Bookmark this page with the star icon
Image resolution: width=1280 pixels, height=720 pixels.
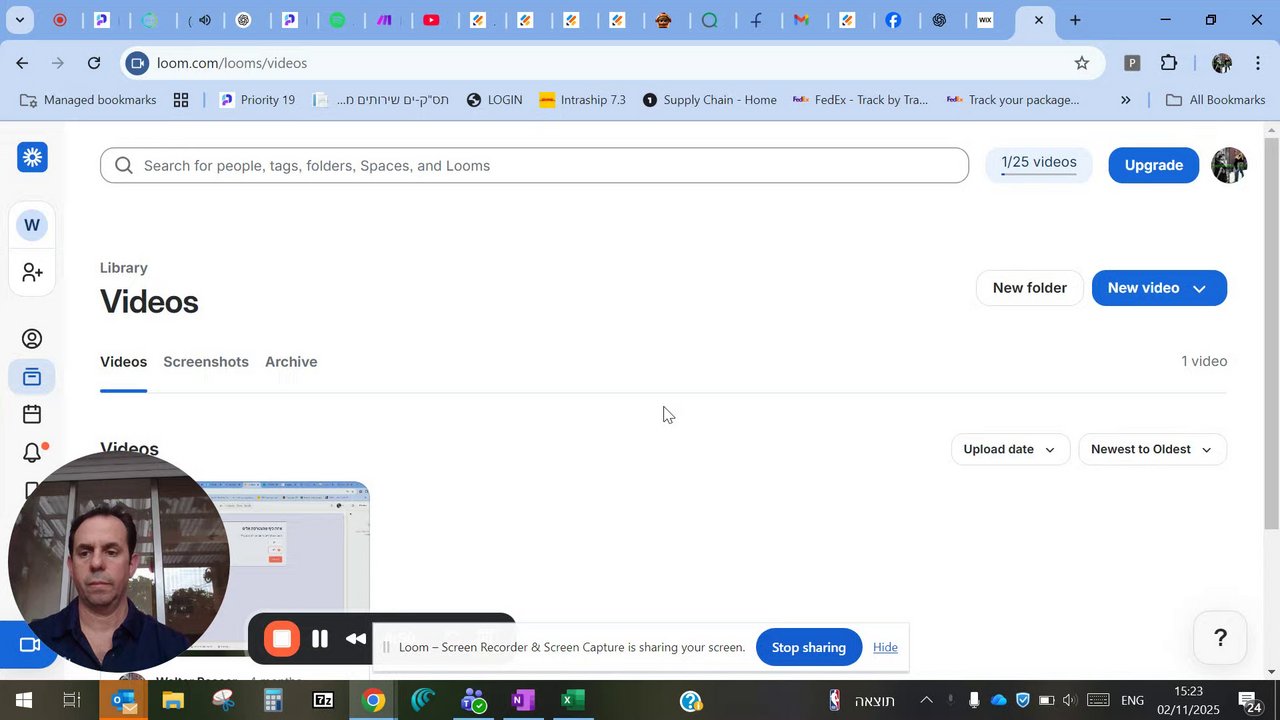[1082, 63]
